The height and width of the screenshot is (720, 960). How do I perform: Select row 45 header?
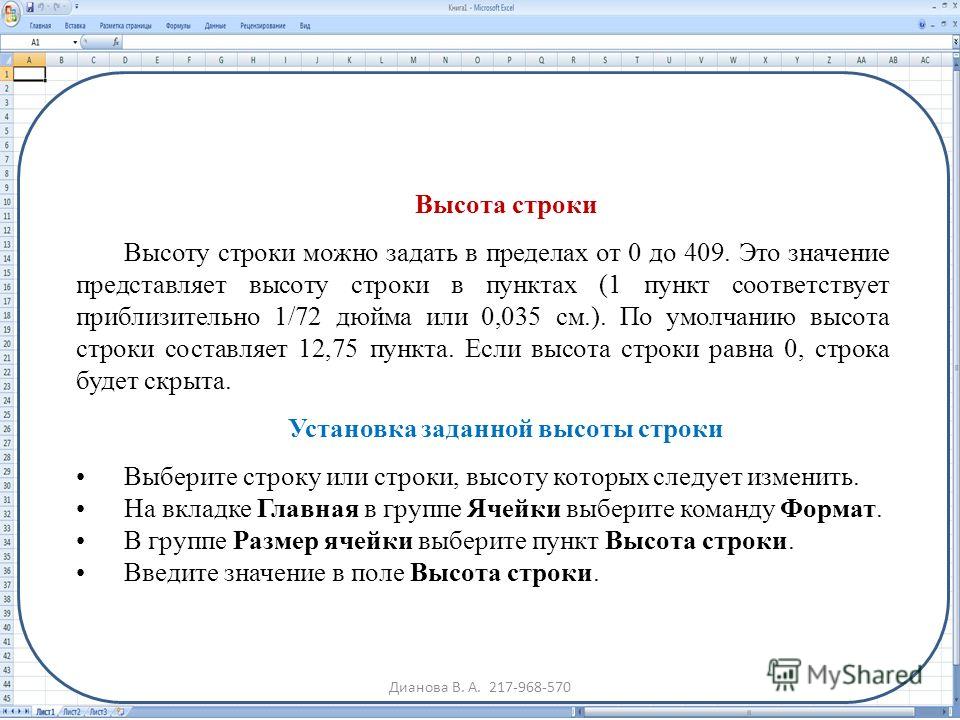click(x=6, y=699)
